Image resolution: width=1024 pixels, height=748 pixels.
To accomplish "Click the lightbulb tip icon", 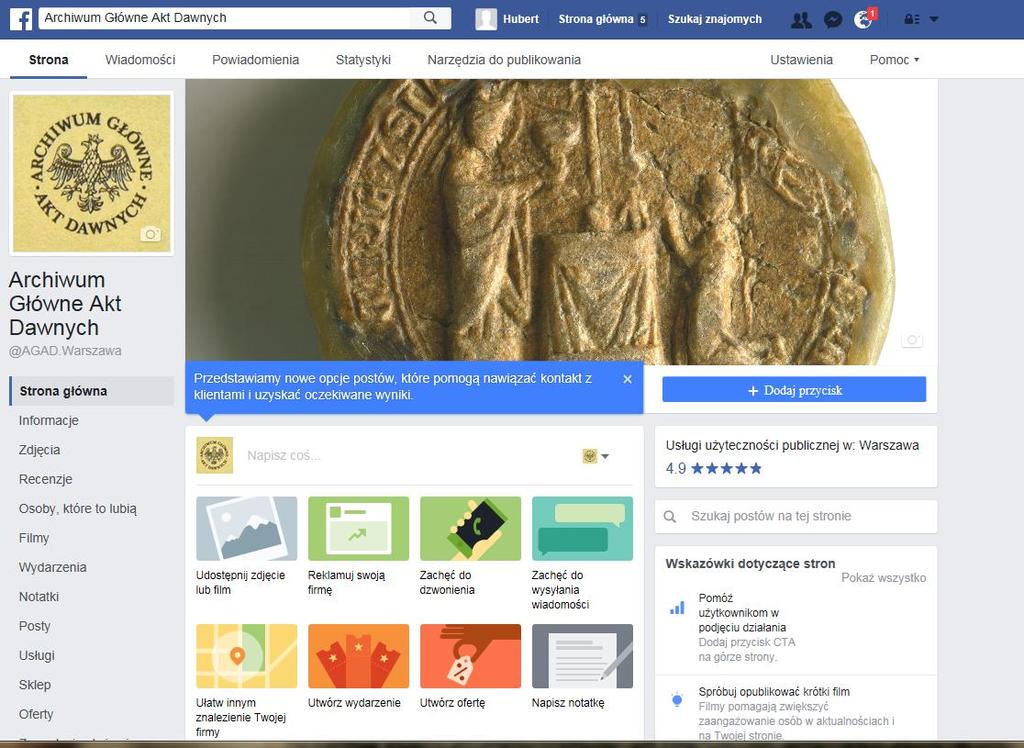I will tap(677, 700).
